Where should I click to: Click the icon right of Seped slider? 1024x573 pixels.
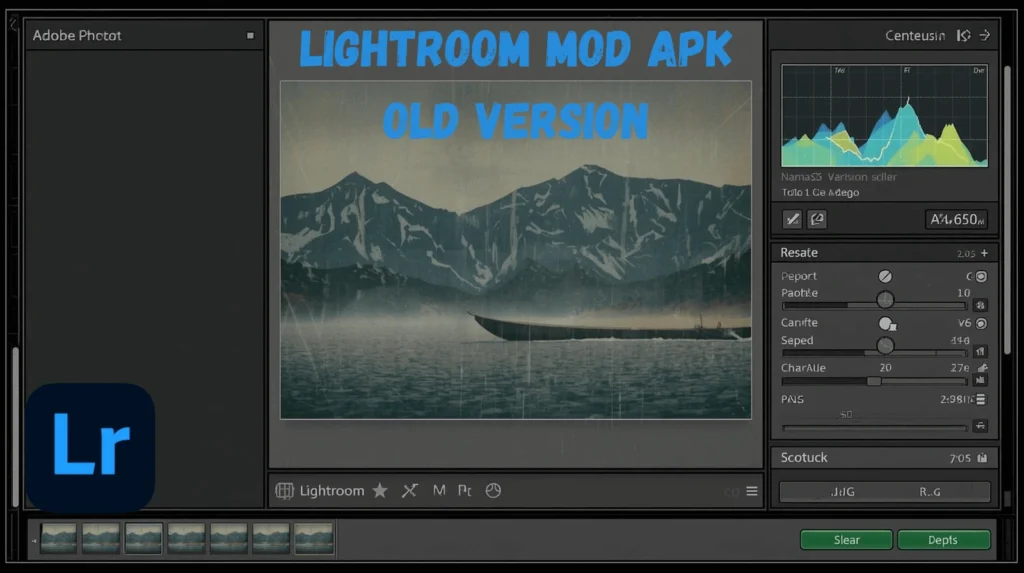click(x=980, y=352)
